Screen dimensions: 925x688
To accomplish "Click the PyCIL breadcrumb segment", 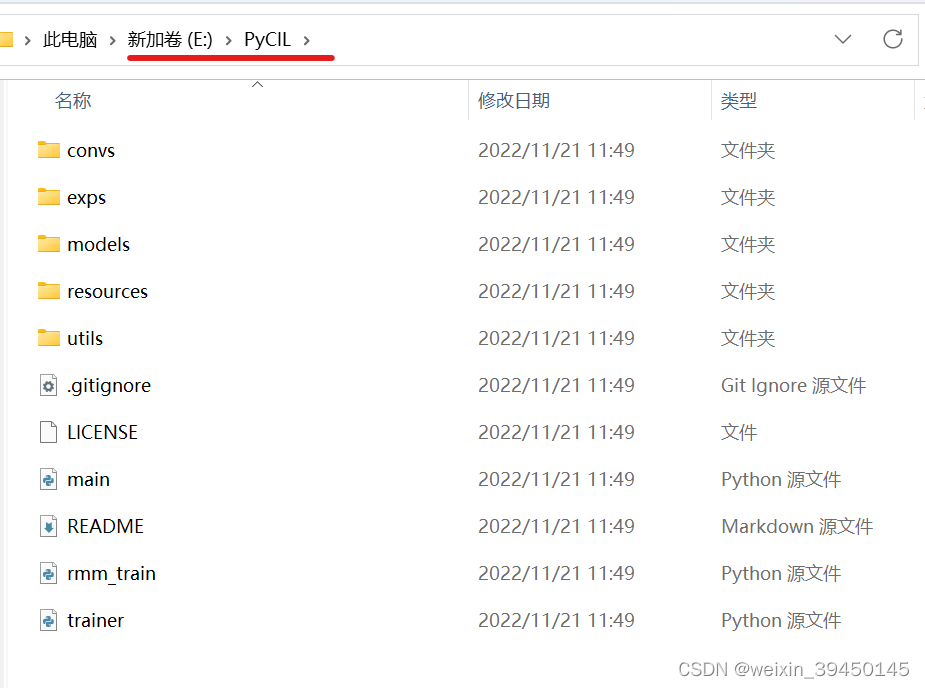I will 267,40.
